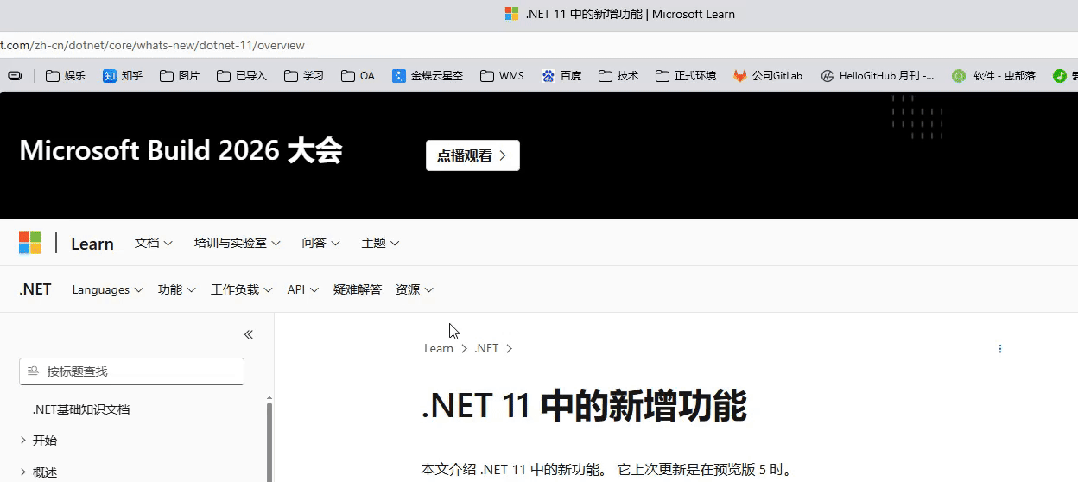
Task: Click the Microsoft Build 2026 大会 banner title
Action: (181, 152)
